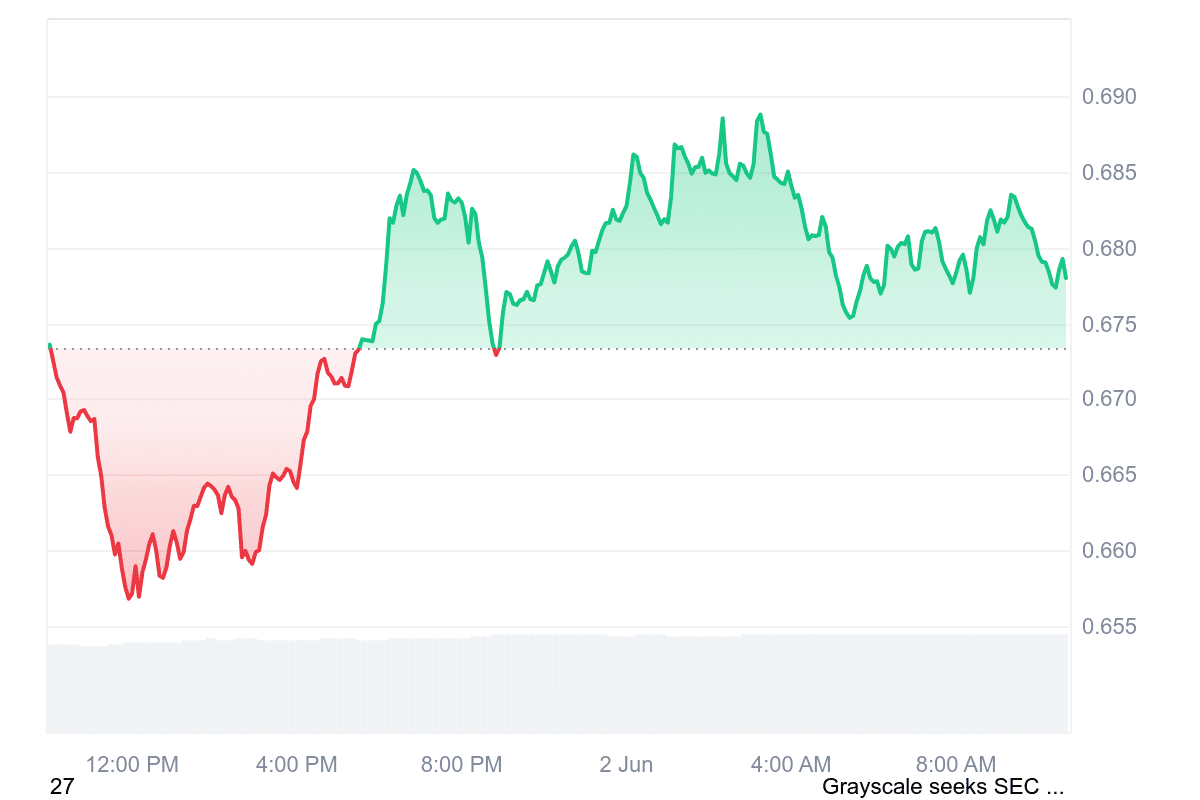Click the 'Grayscale seeks SEC ...' news headline
1200x800 pixels.
click(942, 787)
